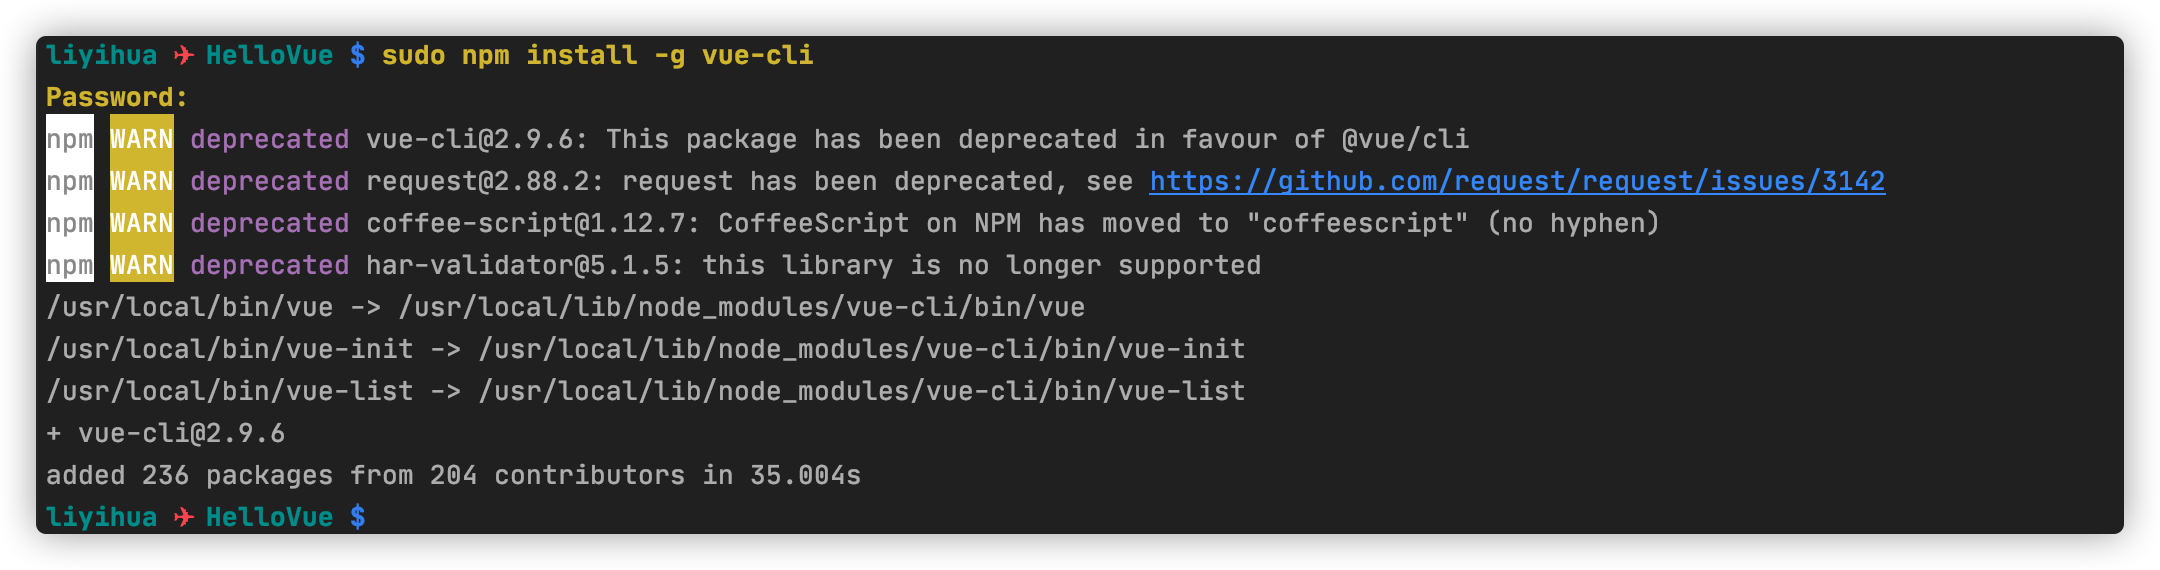
Task: Click the WARN badge on the request@2.88.2 line
Action: [x=142, y=181]
